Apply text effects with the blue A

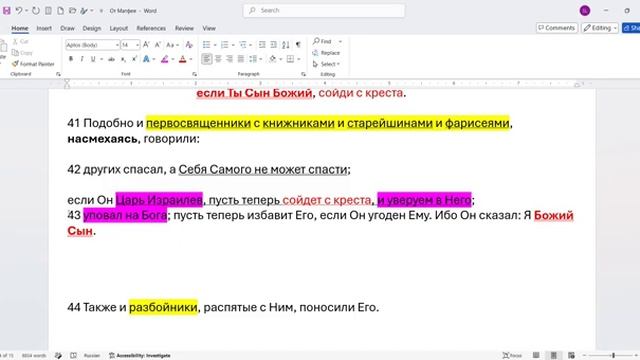(146, 59)
